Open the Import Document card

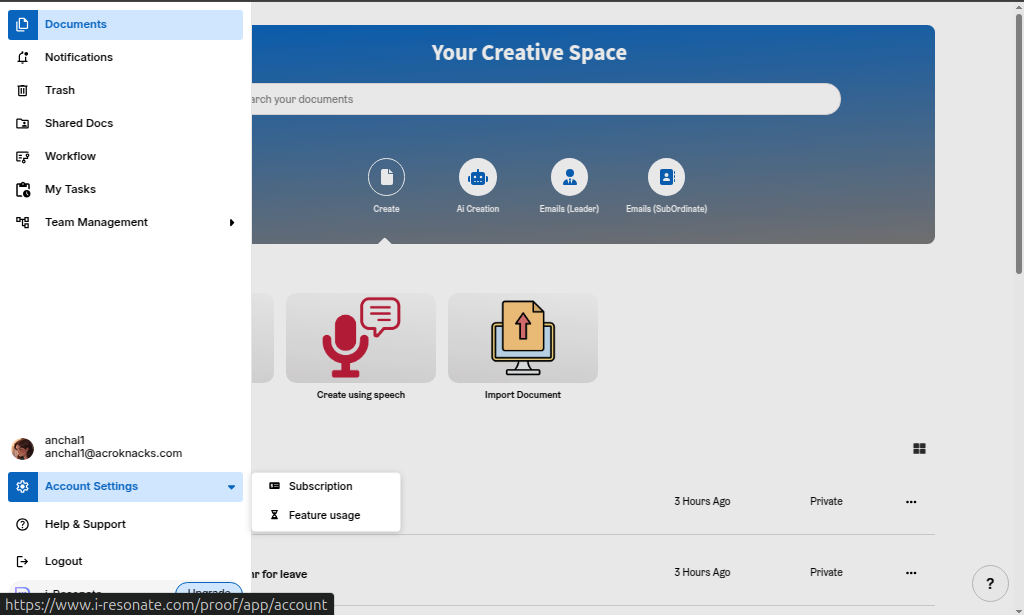pyautogui.click(x=522, y=338)
